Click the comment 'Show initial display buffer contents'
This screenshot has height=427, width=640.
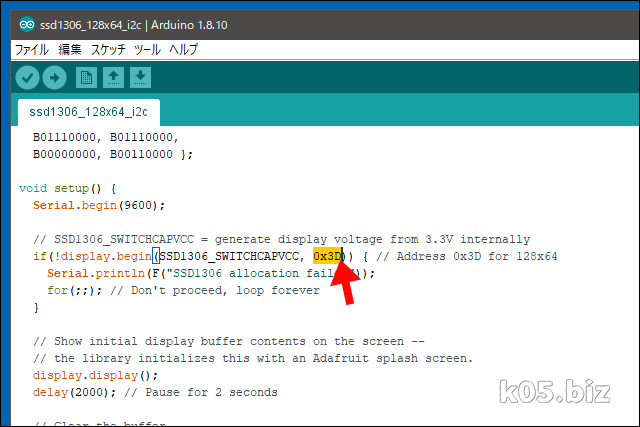[229, 341]
